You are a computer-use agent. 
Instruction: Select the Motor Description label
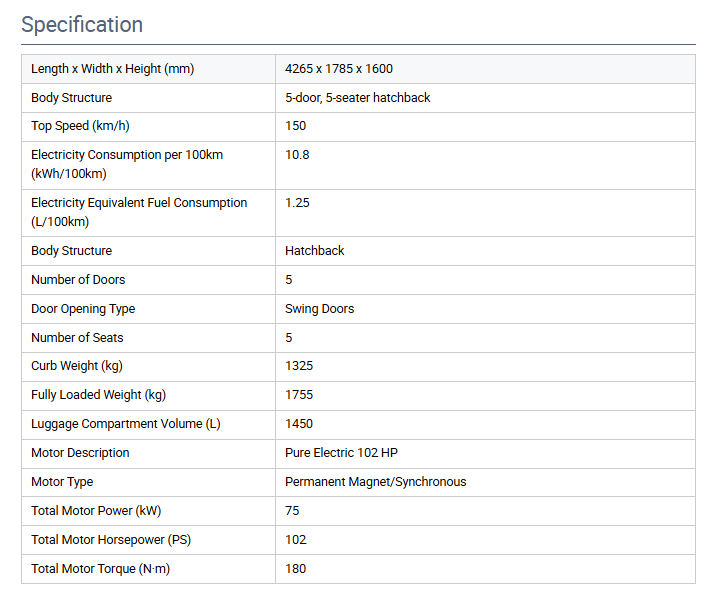pos(80,453)
